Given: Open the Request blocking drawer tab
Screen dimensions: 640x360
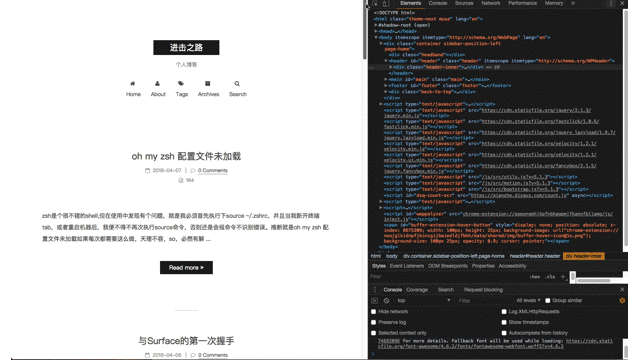Looking at the screenshot, I should click(483, 290).
